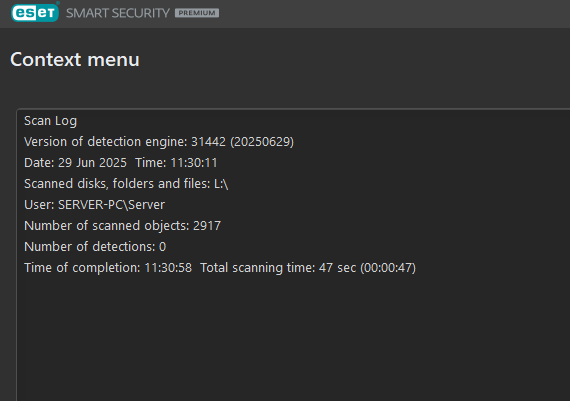Select the Scanned disks, folders and files line

point(126,184)
